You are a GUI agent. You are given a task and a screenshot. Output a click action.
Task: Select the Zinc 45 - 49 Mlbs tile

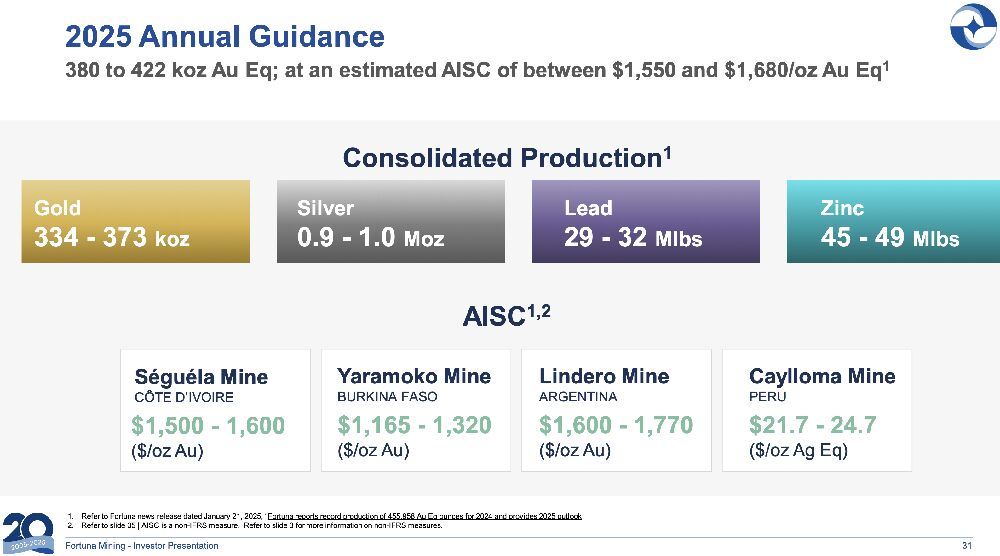tap(892, 222)
